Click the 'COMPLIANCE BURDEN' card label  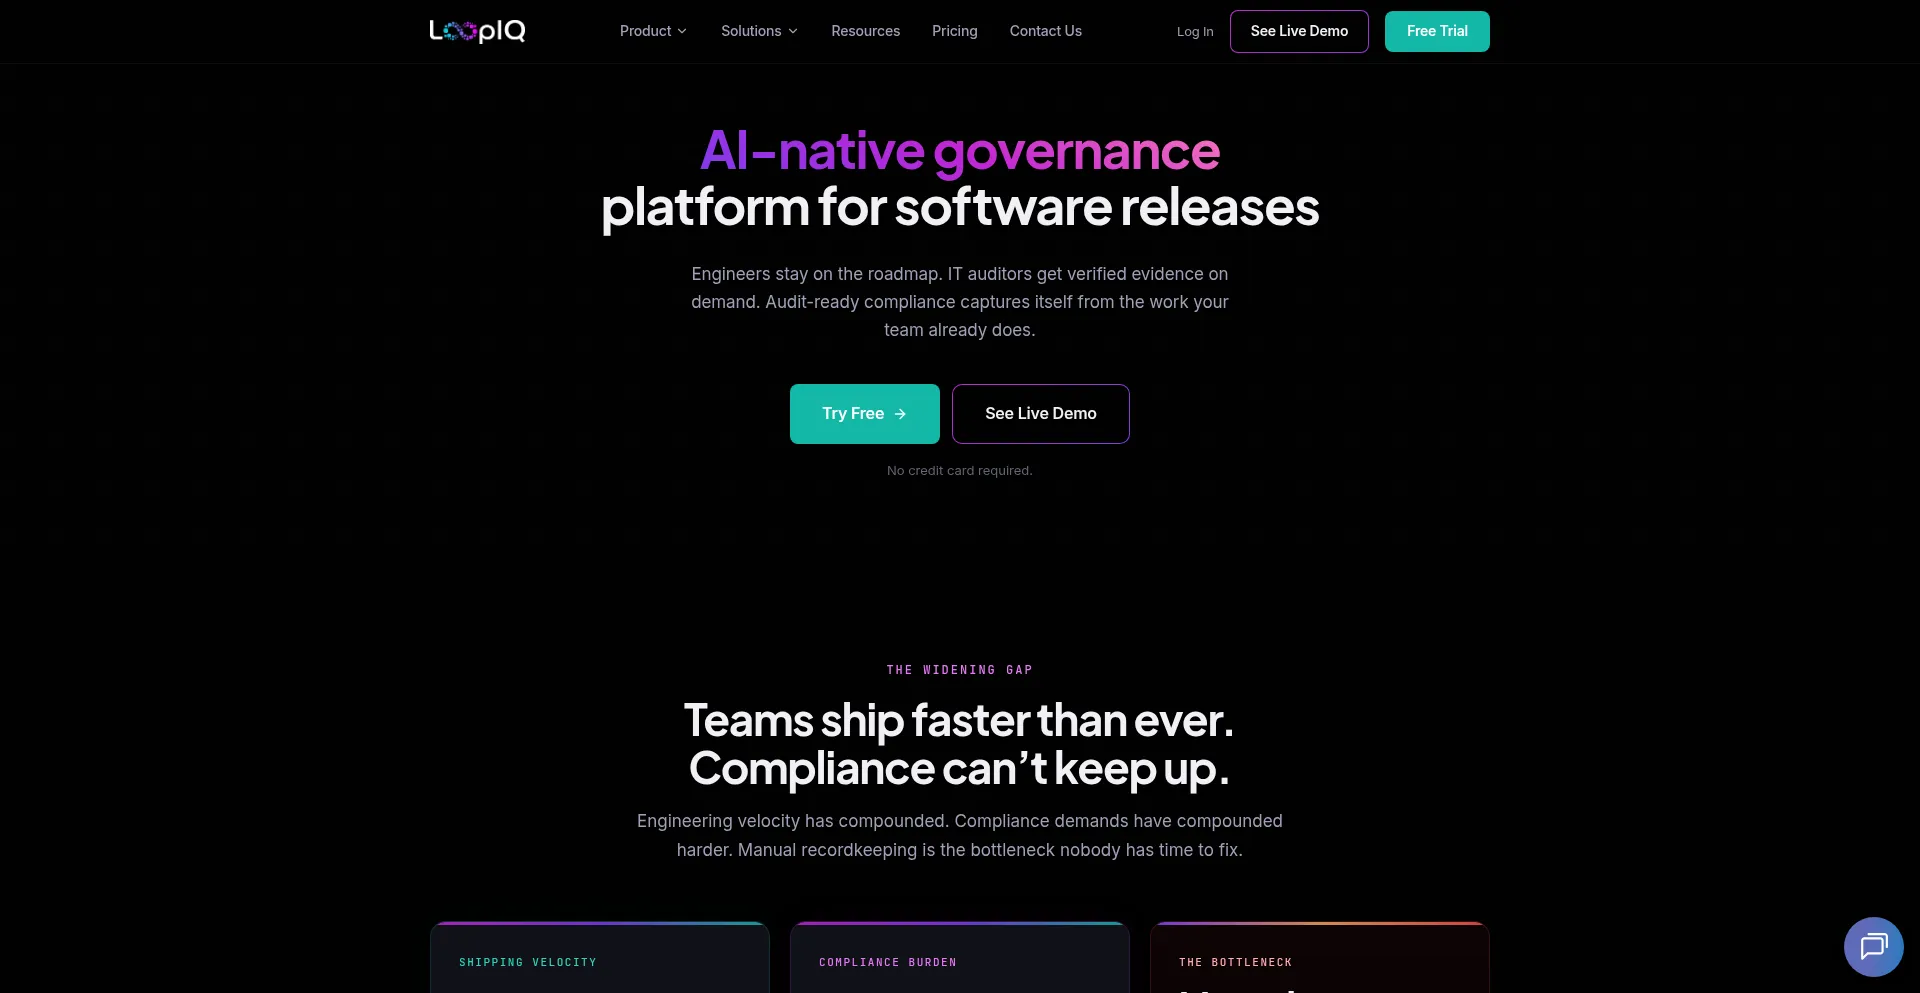(x=887, y=962)
